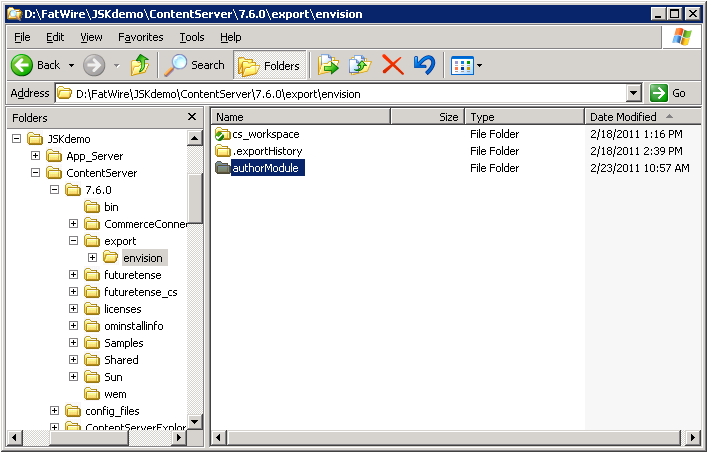Collapse the 7.6.0 tree node
Image resolution: width=708 pixels, height=453 pixels.
[54, 190]
